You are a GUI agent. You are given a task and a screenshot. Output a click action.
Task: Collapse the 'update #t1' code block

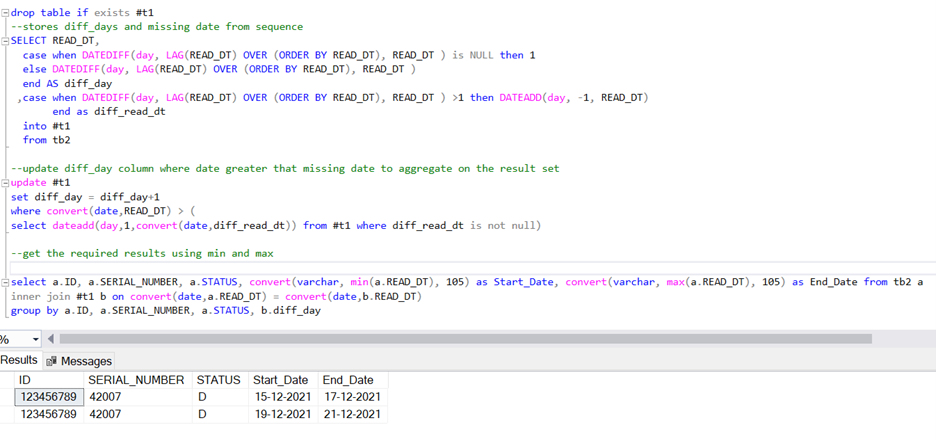point(5,183)
